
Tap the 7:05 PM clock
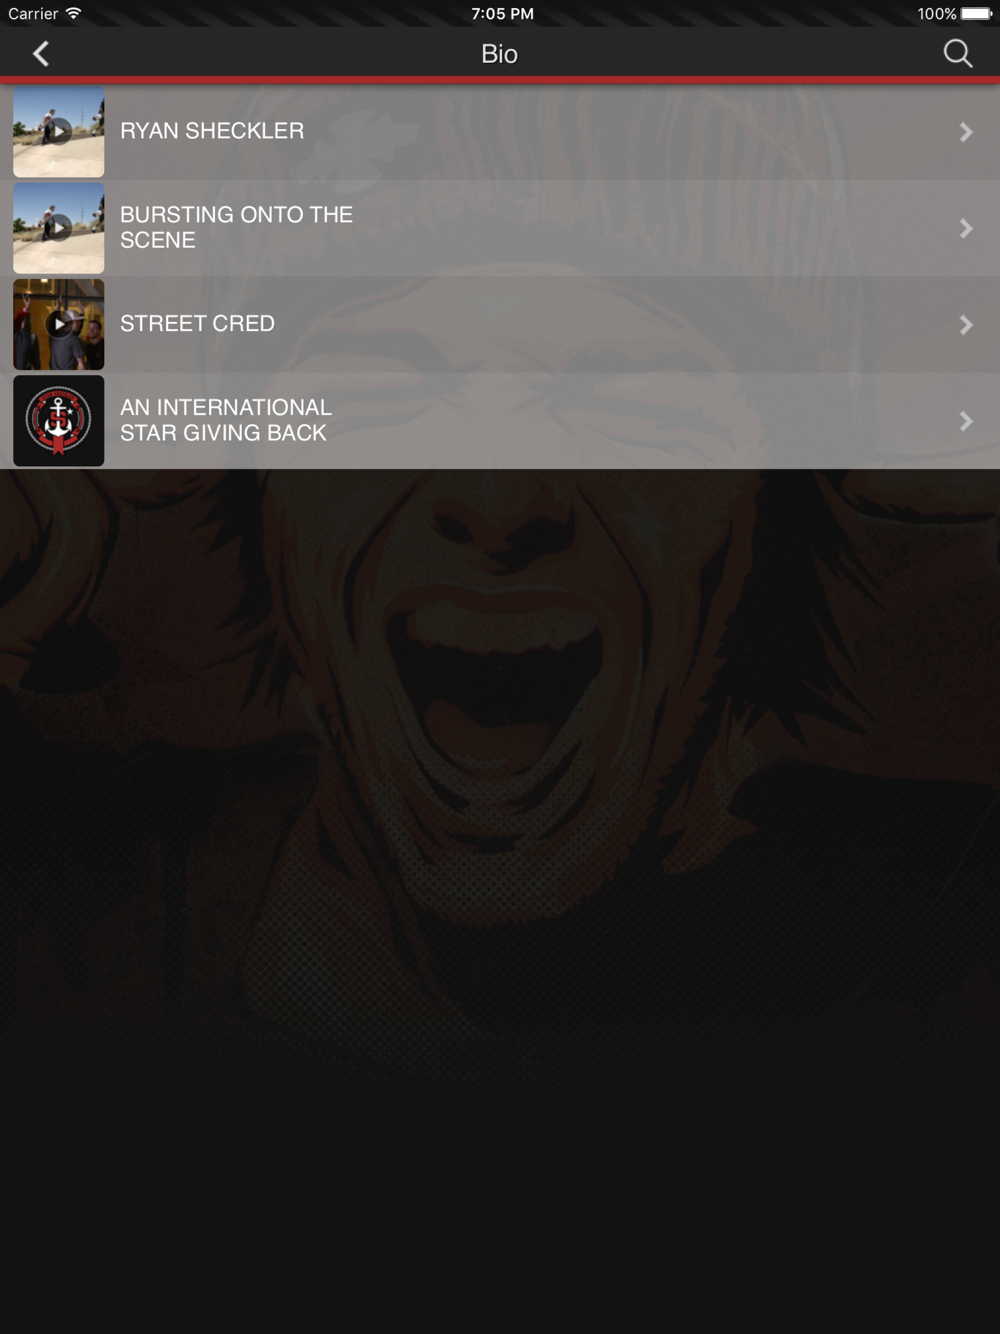coord(502,14)
